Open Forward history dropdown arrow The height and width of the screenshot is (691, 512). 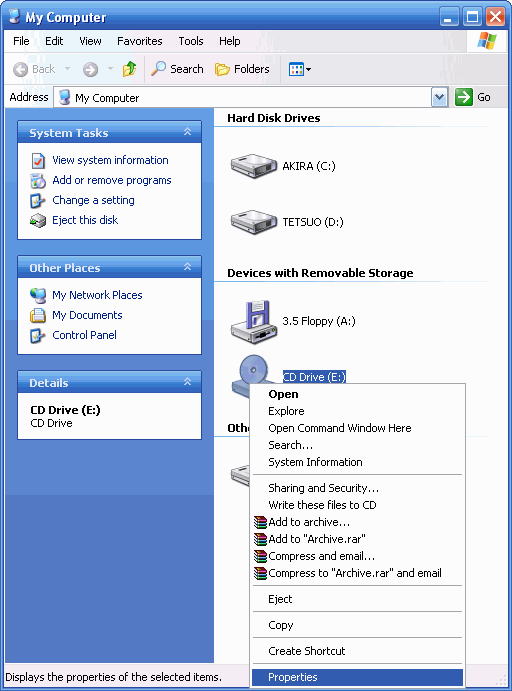(x=110, y=69)
